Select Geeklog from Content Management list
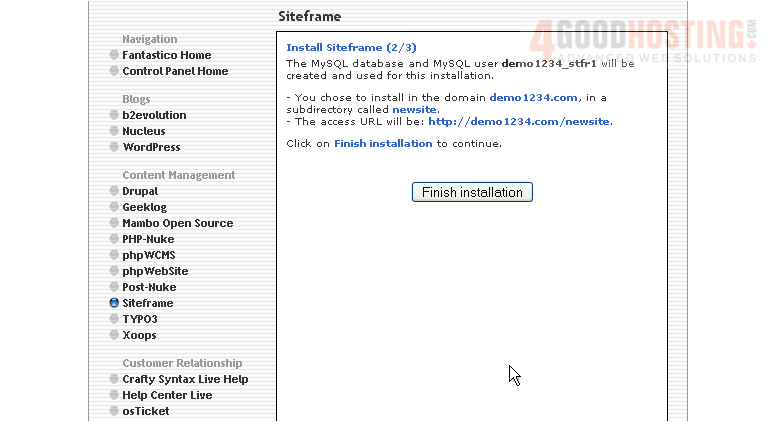Screen dimensions: 776x422 (x=144, y=207)
